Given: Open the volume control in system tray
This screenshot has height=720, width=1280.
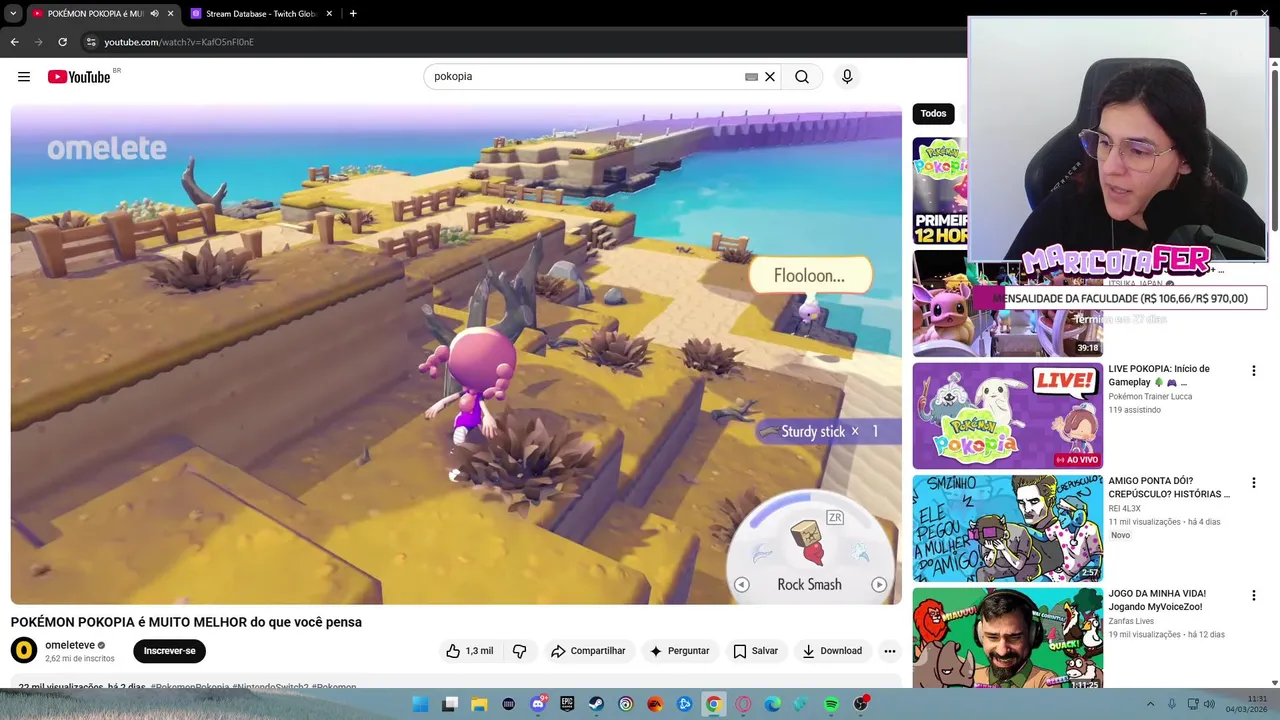Looking at the screenshot, I should click(1211, 704).
